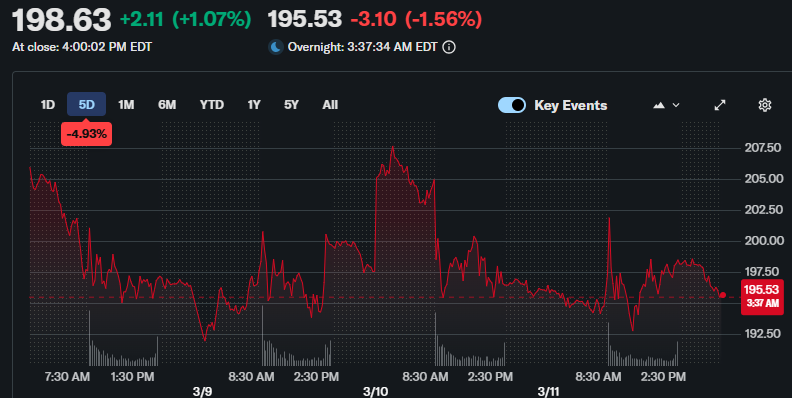Click the 3/10 date axis label
The width and height of the screenshot is (792, 398).
tap(375, 391)
